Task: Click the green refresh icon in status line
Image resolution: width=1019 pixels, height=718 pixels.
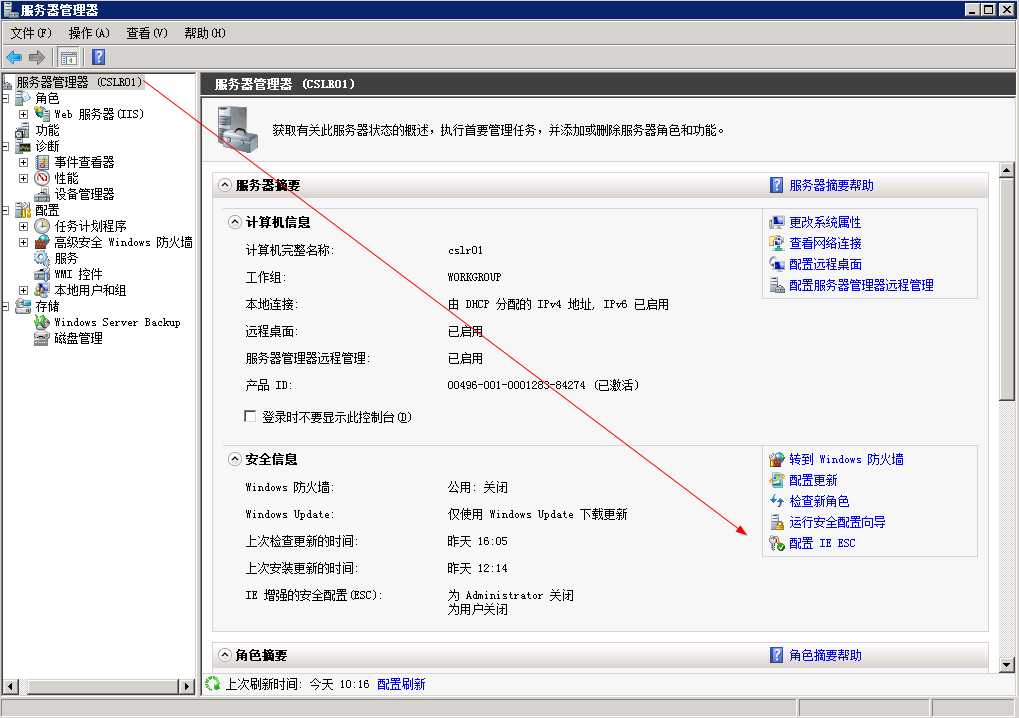Action: (x=213, y=684)
